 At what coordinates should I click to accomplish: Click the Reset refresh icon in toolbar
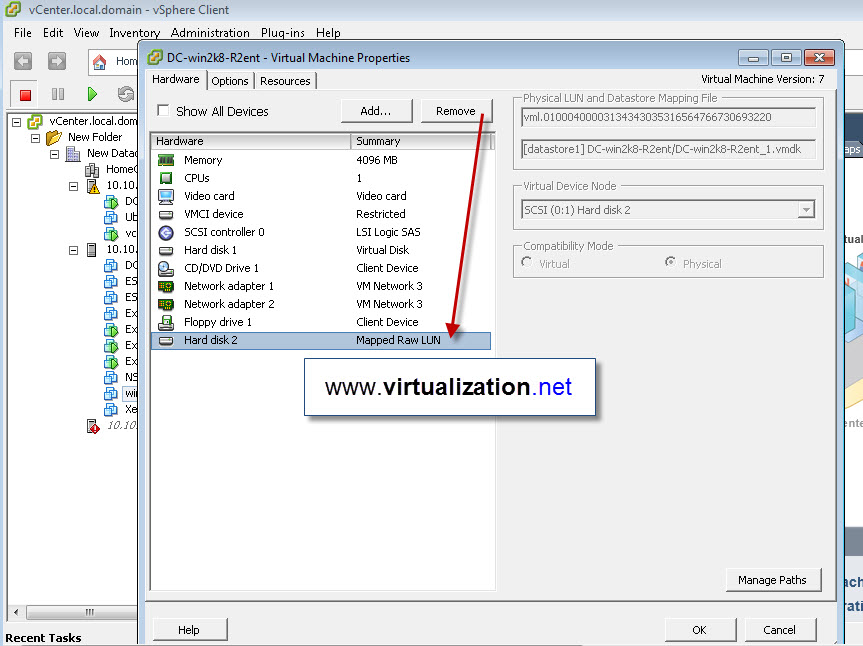click(x=126, y=94)
